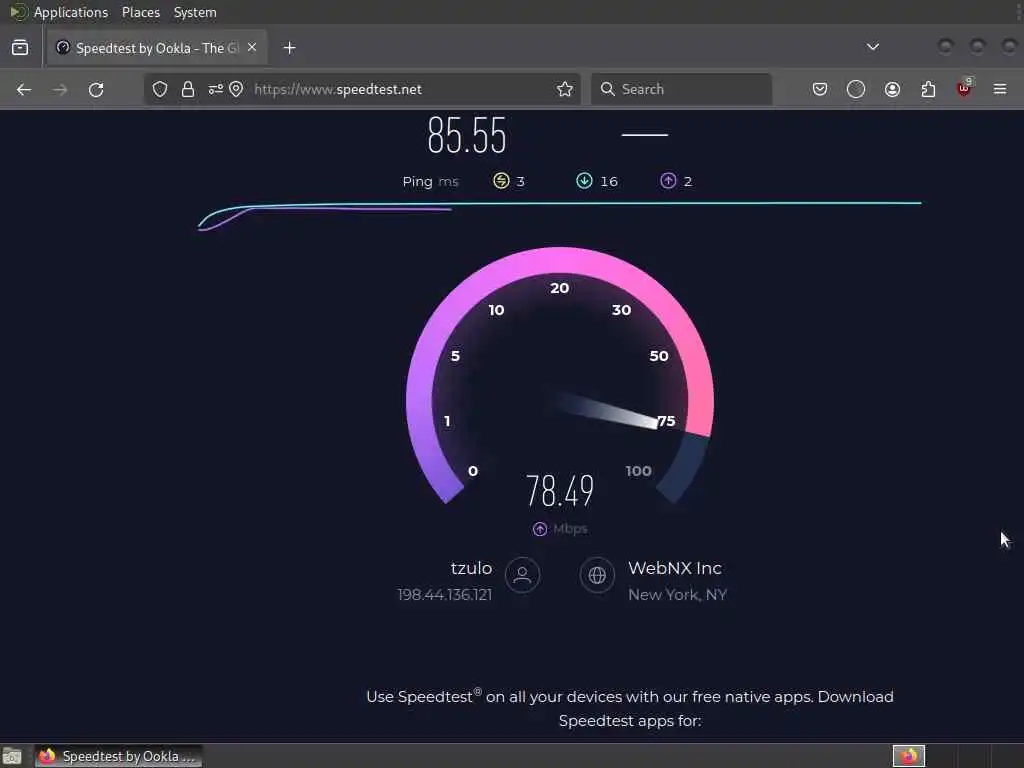
Task: Reload the current page
Action: (96, 89)
